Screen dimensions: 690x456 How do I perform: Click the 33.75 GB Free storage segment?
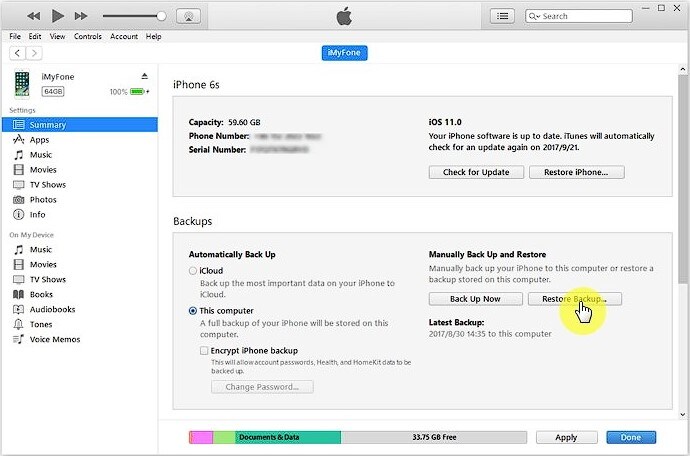point(434,438)
